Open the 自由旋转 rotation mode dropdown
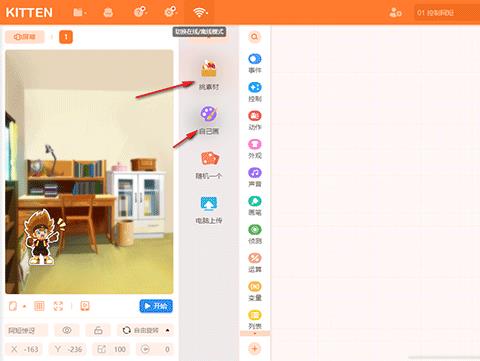This screenshot has height=361, width=480. 145,330
